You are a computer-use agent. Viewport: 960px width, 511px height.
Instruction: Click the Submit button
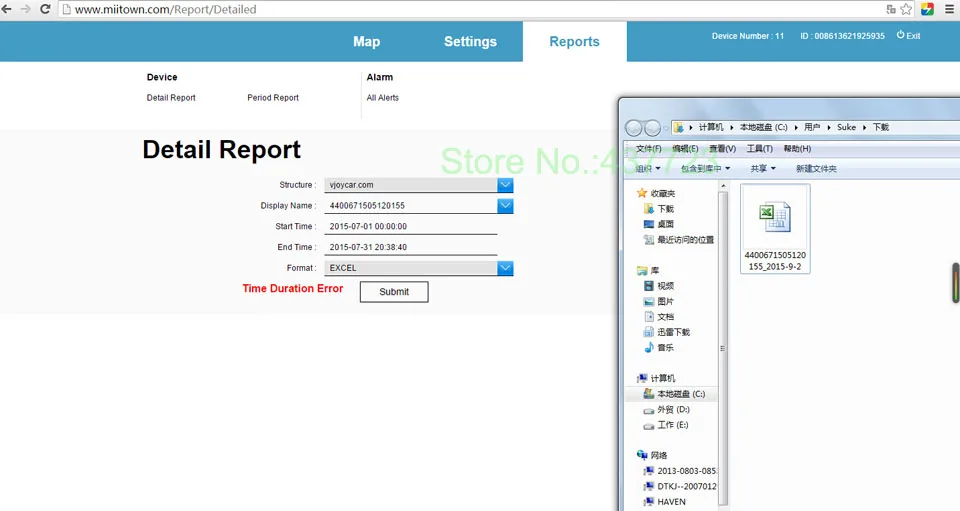(394, 292)
